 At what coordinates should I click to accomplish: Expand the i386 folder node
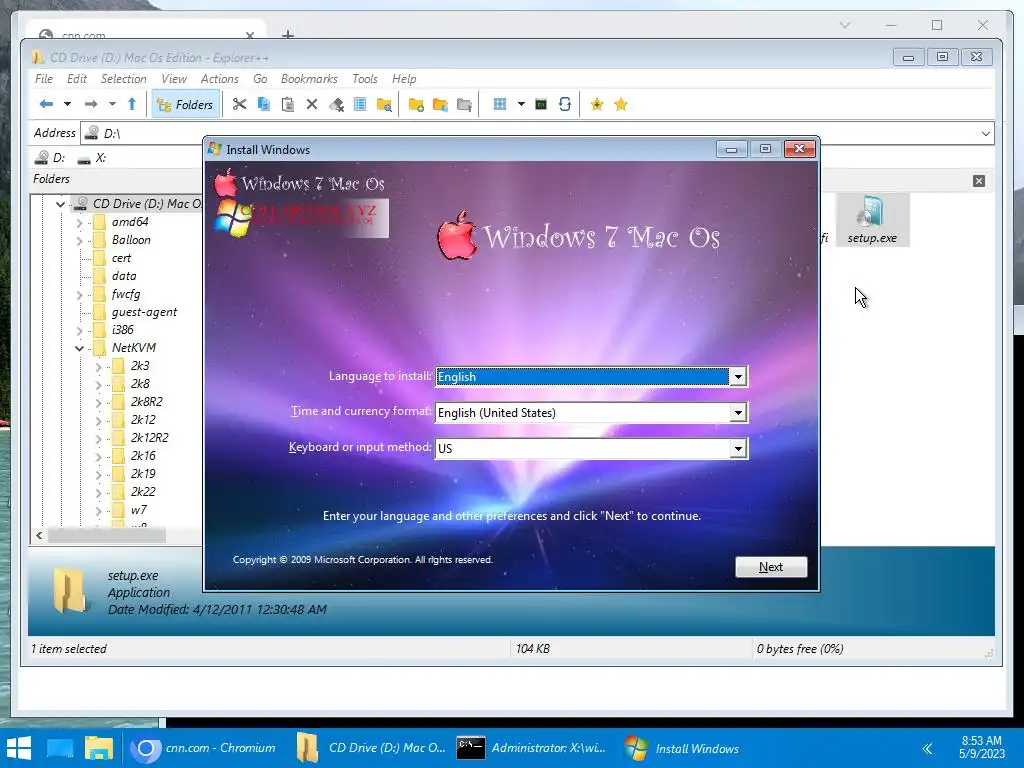80,330
